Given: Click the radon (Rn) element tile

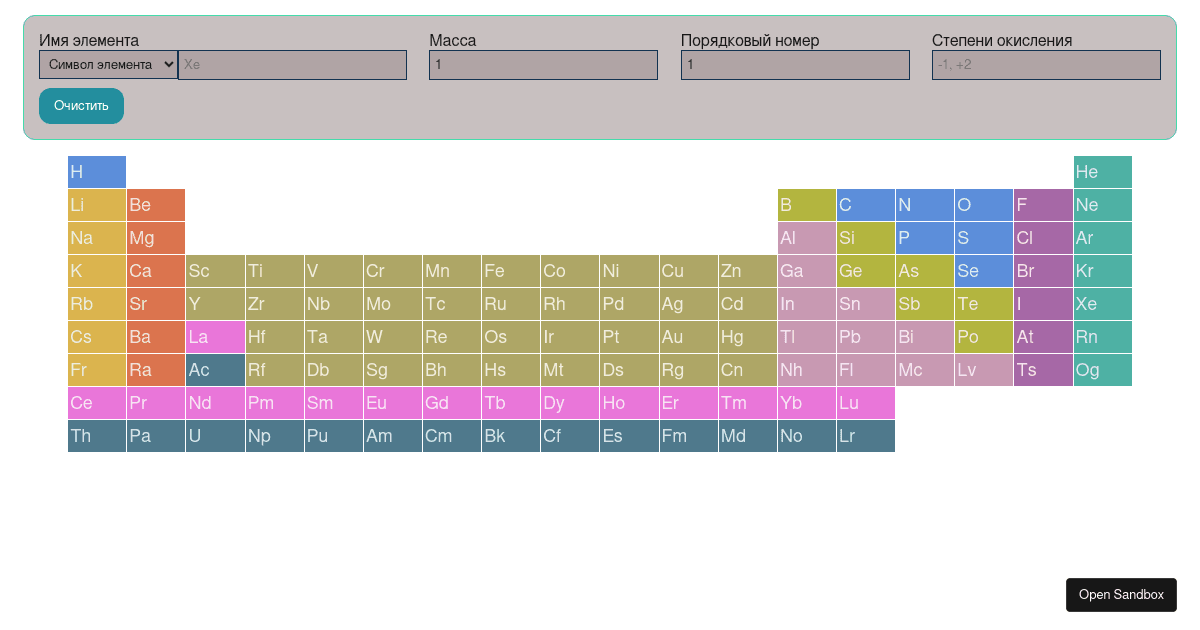Looking at the screenshot, I should coord(1102,337).
